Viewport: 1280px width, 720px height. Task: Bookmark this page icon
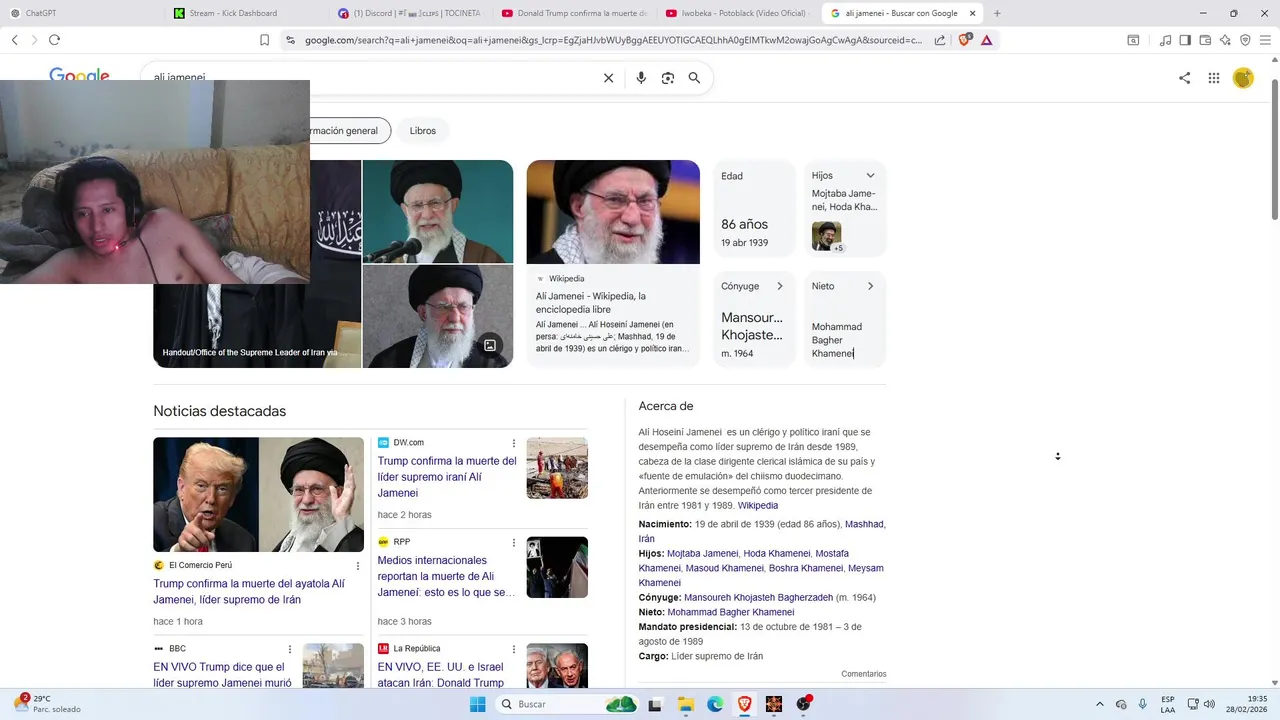point(264,40)
